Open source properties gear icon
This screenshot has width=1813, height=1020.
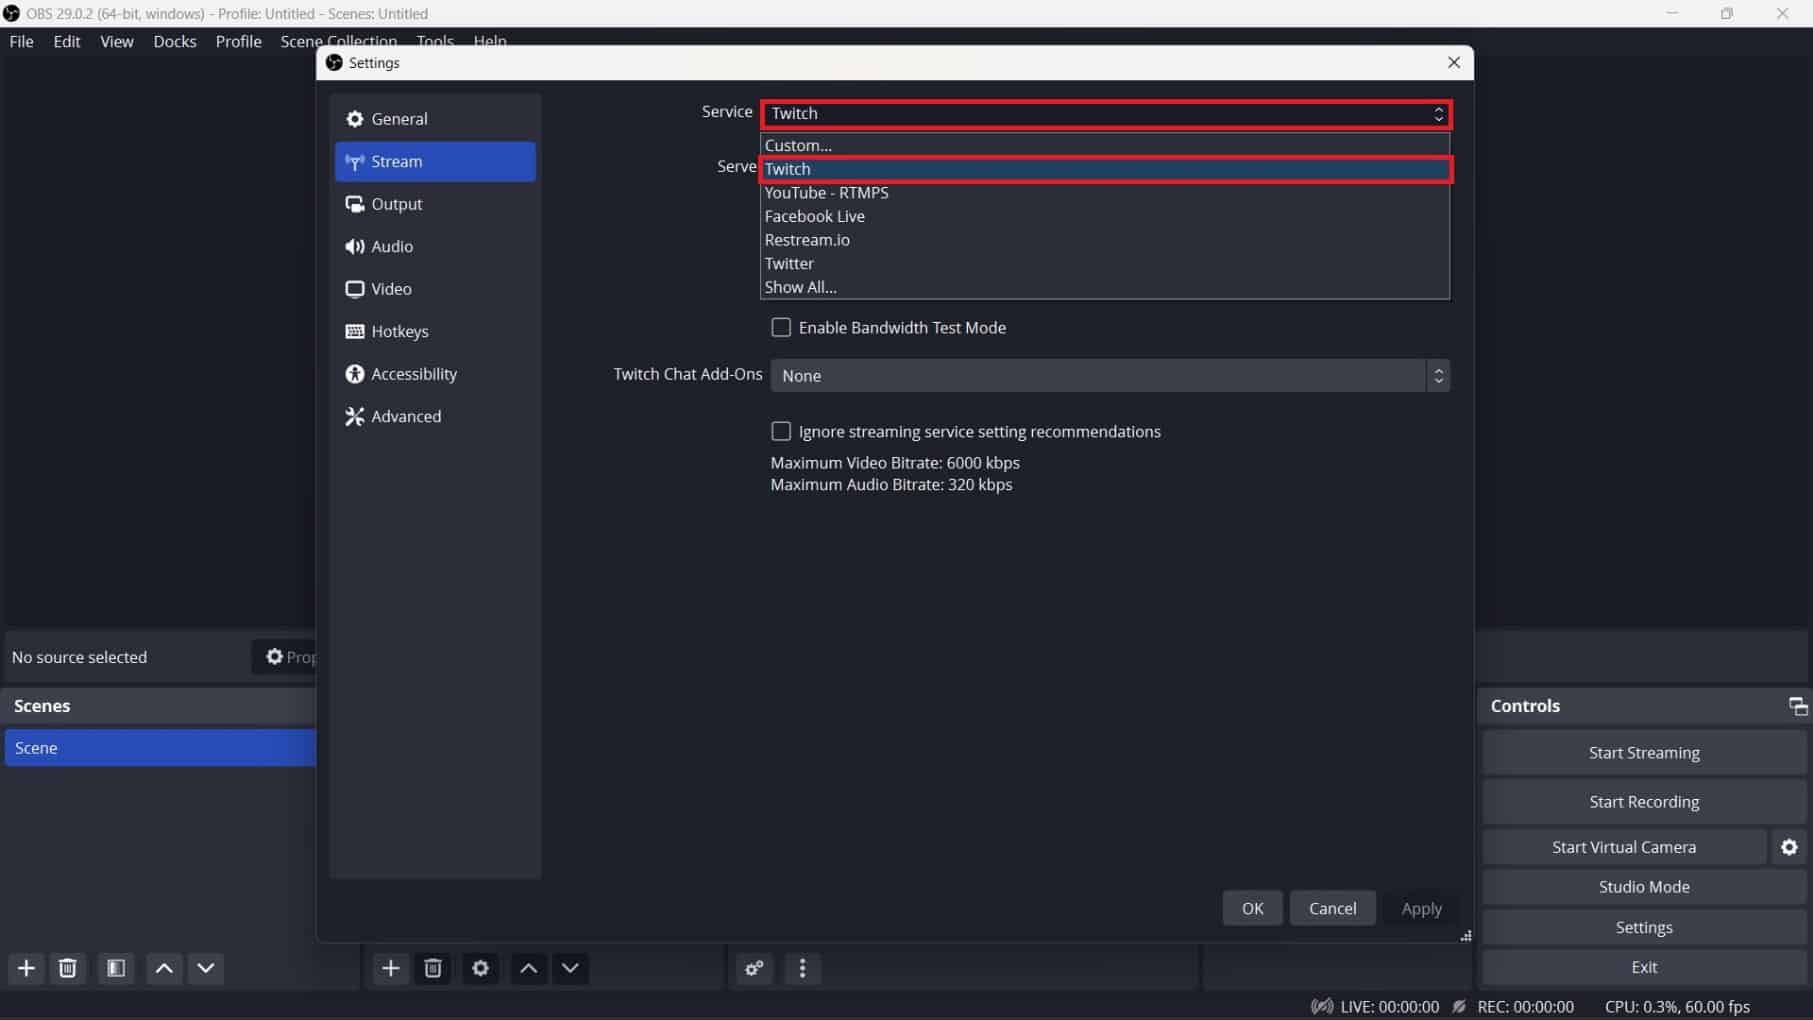pos(481,968)
